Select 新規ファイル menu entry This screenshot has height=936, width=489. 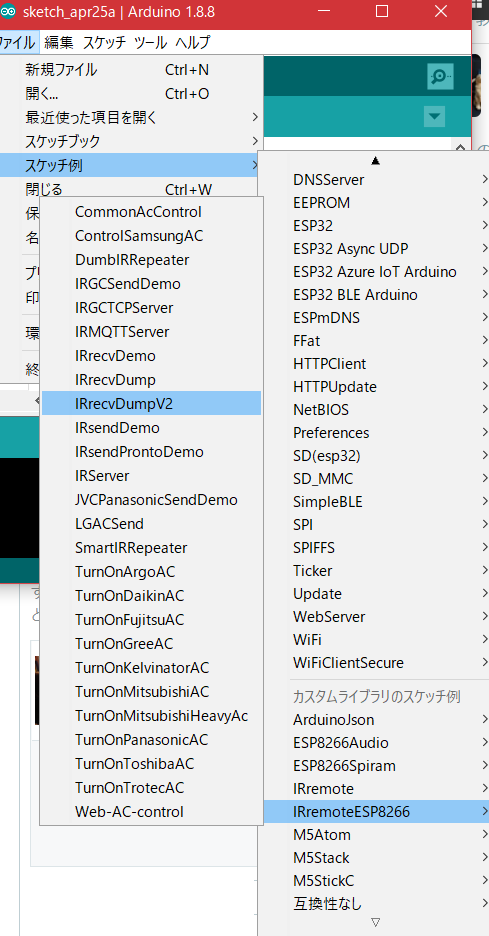point(131,70)
